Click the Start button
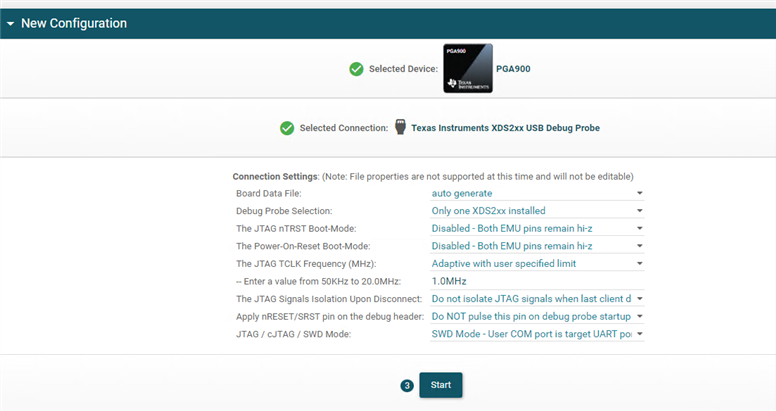The image size is (776, 411). click(441, 385)
